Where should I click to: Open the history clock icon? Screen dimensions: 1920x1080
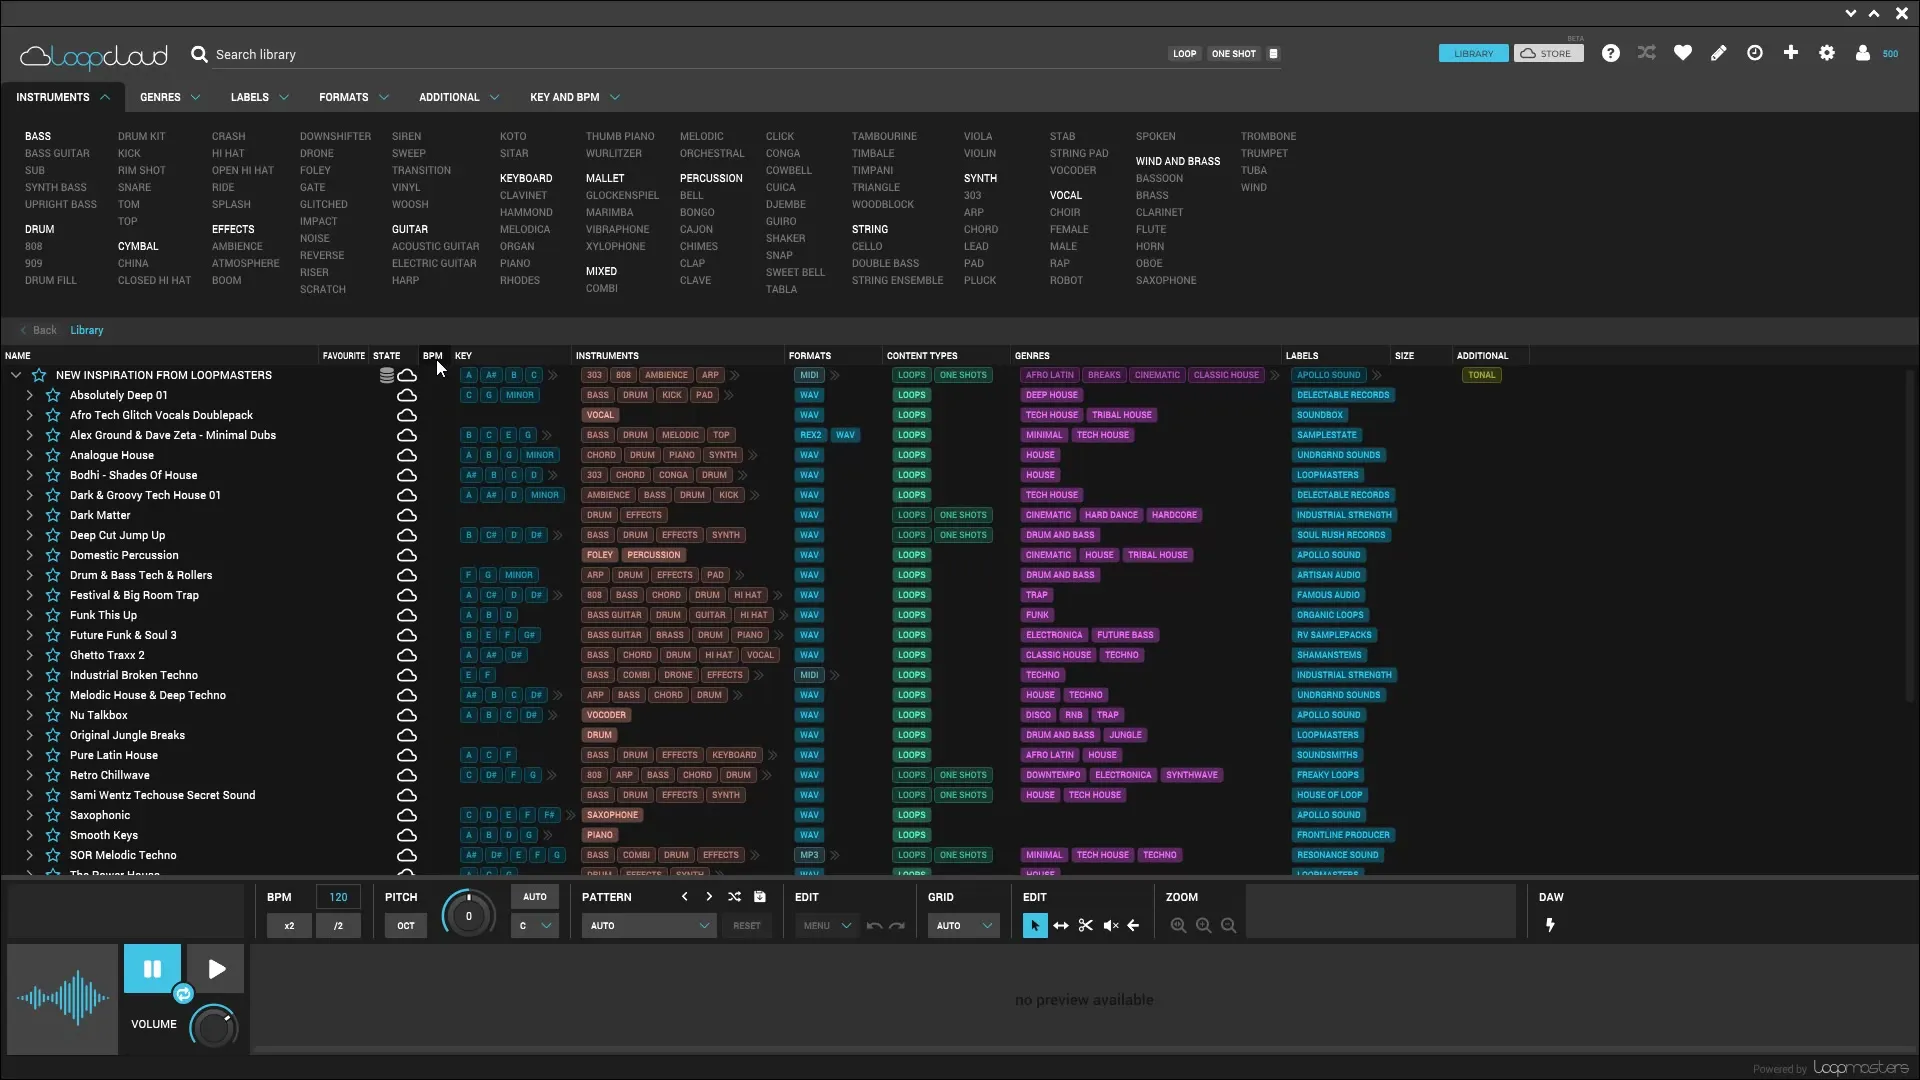coord(1755,54)
